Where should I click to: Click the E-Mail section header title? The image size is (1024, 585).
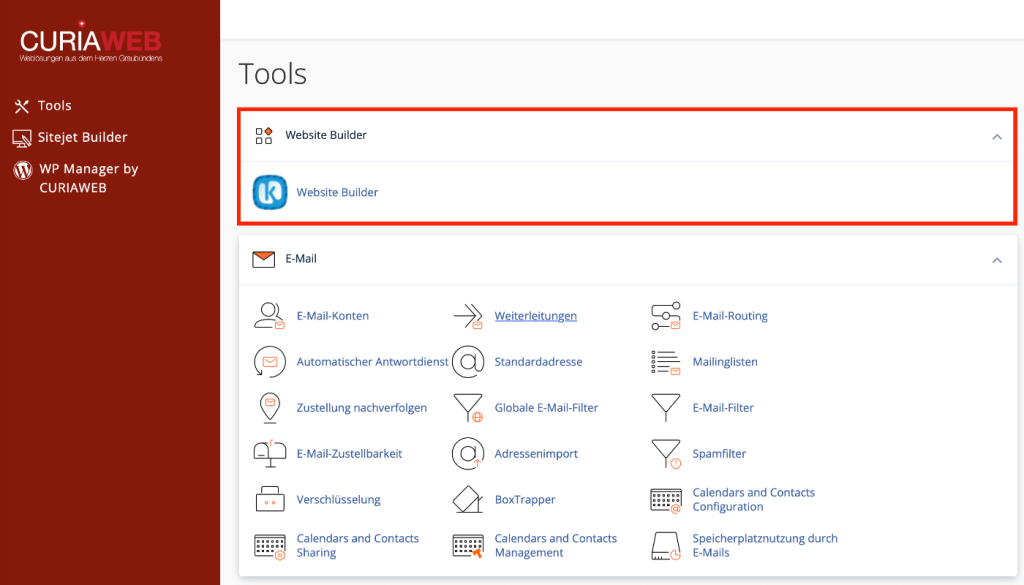coord(301,259)
